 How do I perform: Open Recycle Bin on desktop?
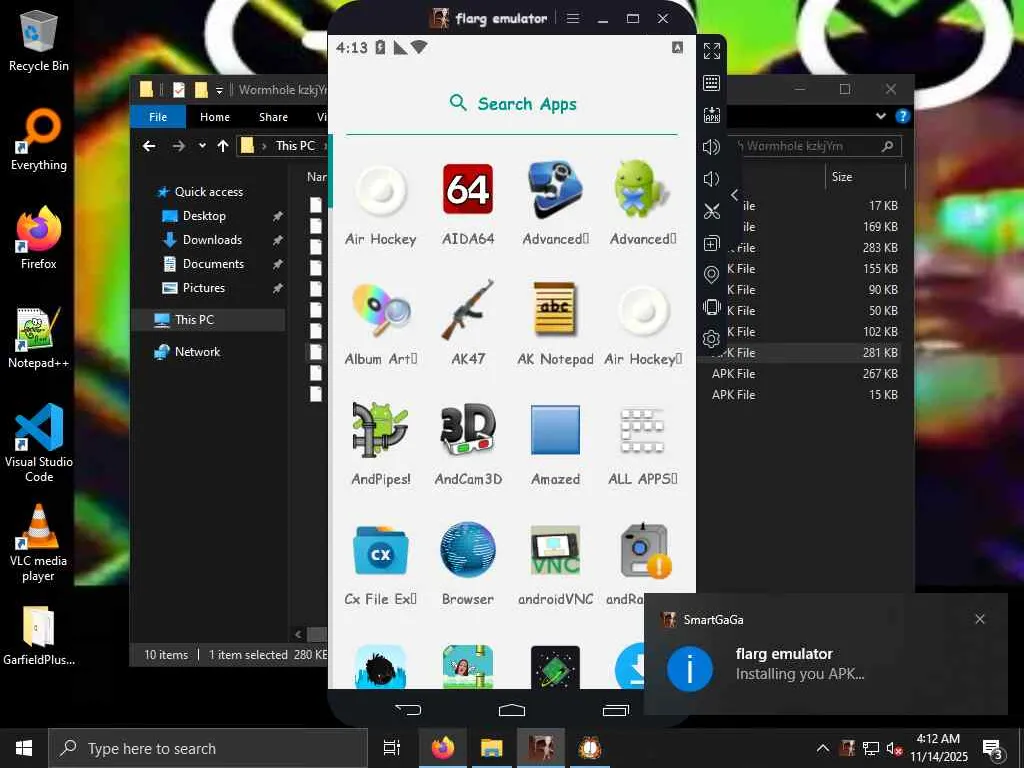pyautogui.click(x=39, y=40)
